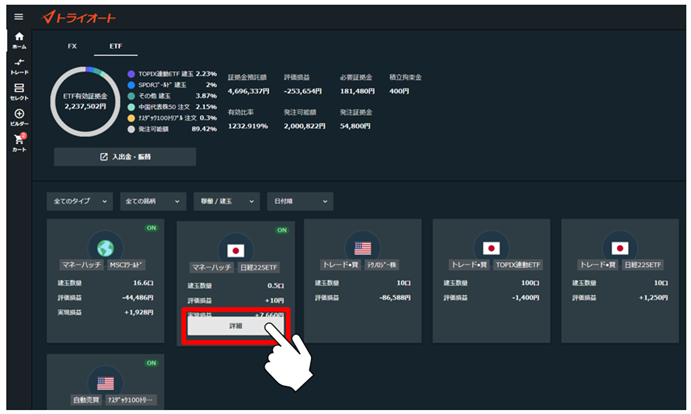Screen dimensions: 691x414
Task: Click 3.87% in the chart legend
Action: pyautogui.click(x=206, y=96)
